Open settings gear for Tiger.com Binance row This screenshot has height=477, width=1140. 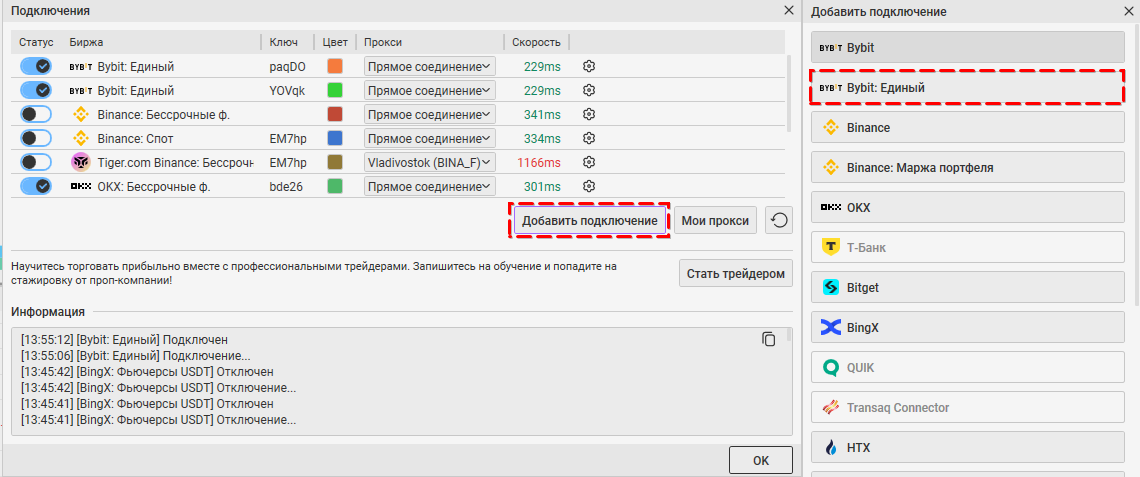point(589,161)
